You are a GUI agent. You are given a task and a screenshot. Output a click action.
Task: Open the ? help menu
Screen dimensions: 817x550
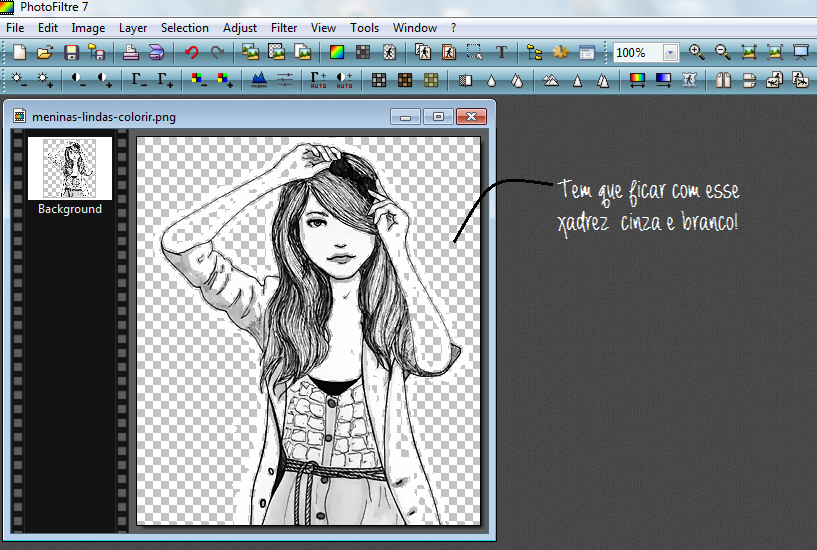[x=453, y=28]
